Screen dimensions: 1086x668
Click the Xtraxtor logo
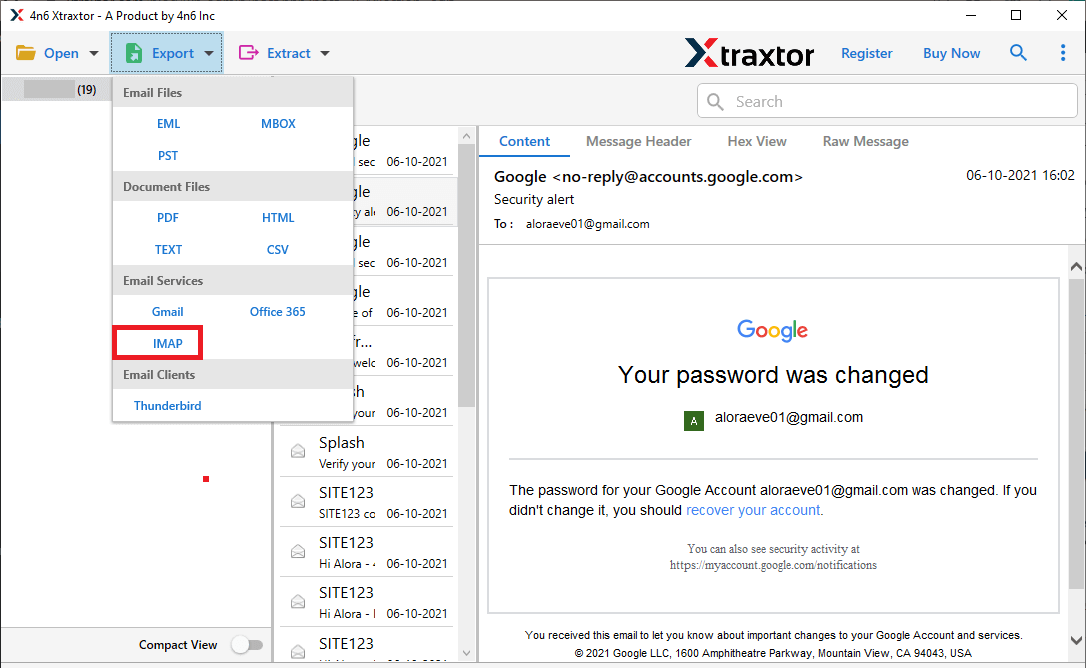(749, 53)
